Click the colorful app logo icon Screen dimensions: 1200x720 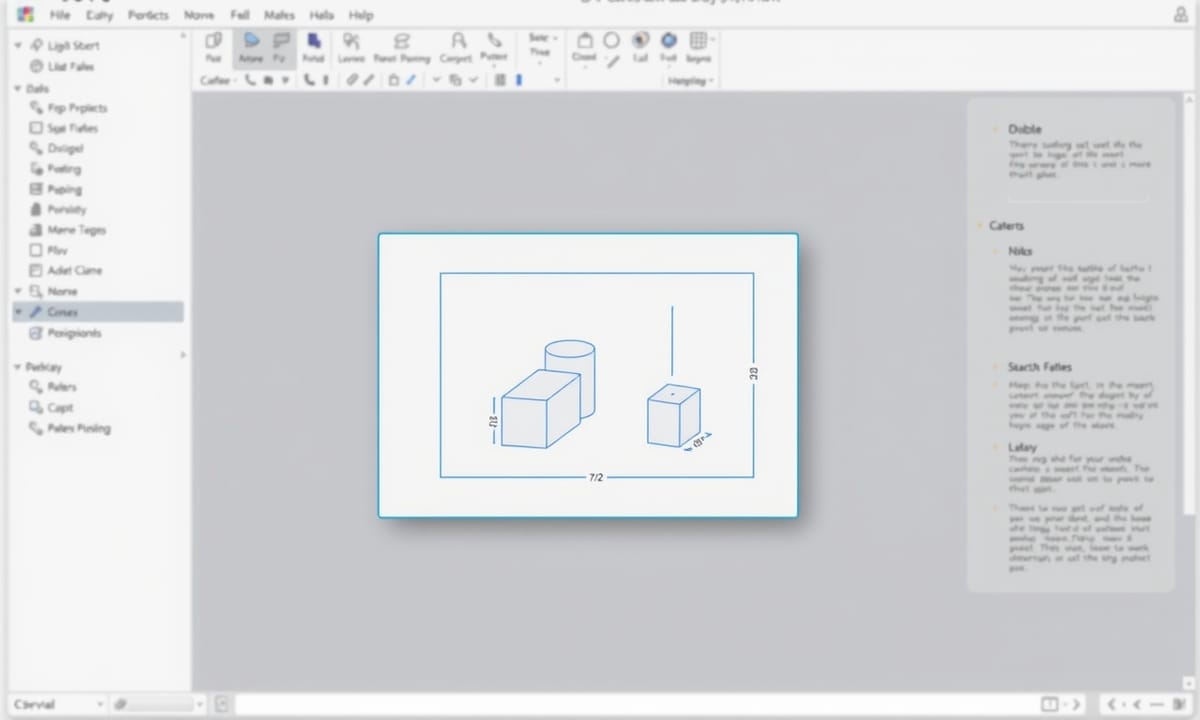tap(26, 14)
